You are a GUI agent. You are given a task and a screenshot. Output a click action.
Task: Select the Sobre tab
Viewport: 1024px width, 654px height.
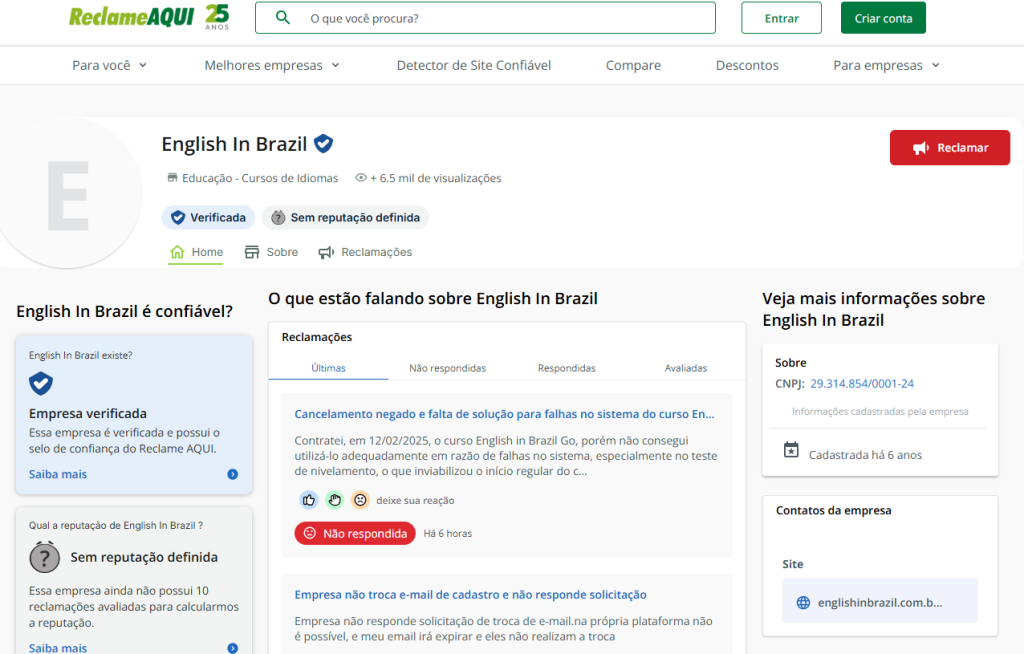point(271,252)
